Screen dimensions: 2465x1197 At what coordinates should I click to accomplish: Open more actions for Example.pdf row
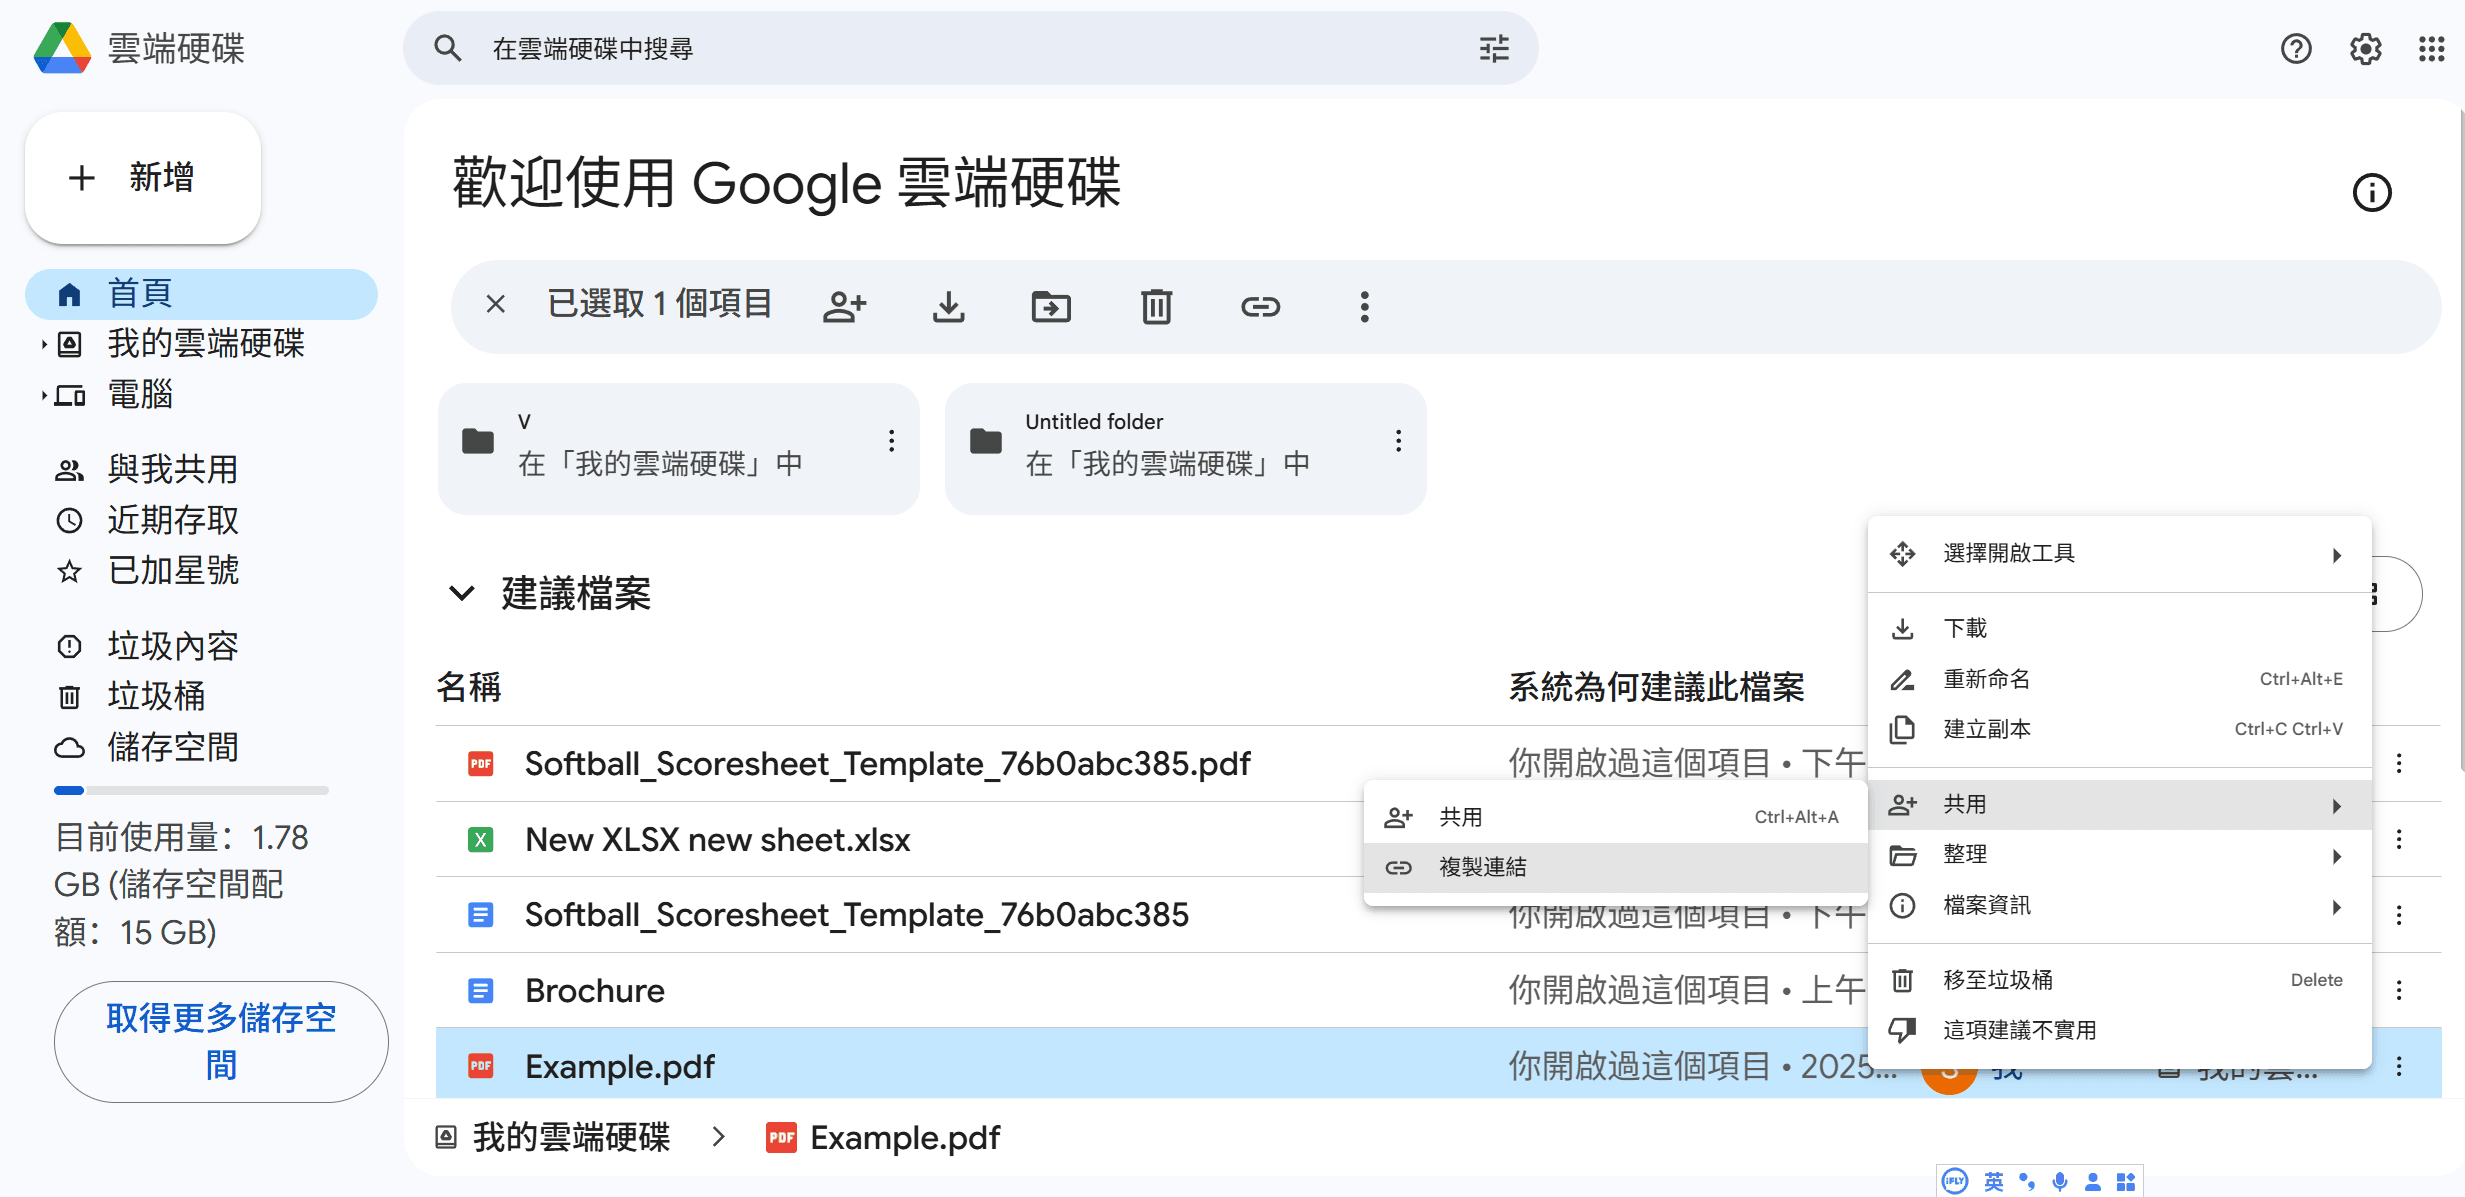point(2399,1067)
